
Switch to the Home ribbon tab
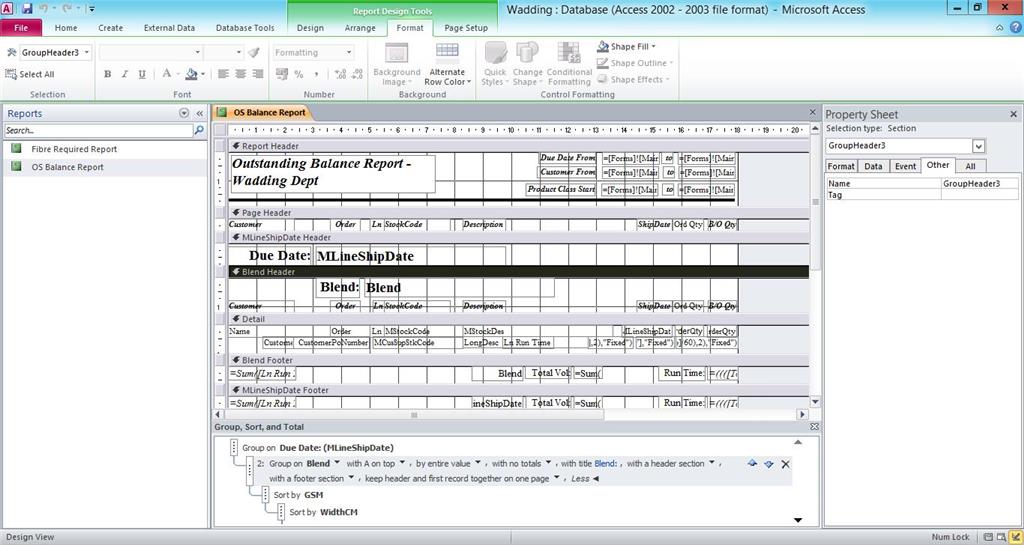pos(66,28)
